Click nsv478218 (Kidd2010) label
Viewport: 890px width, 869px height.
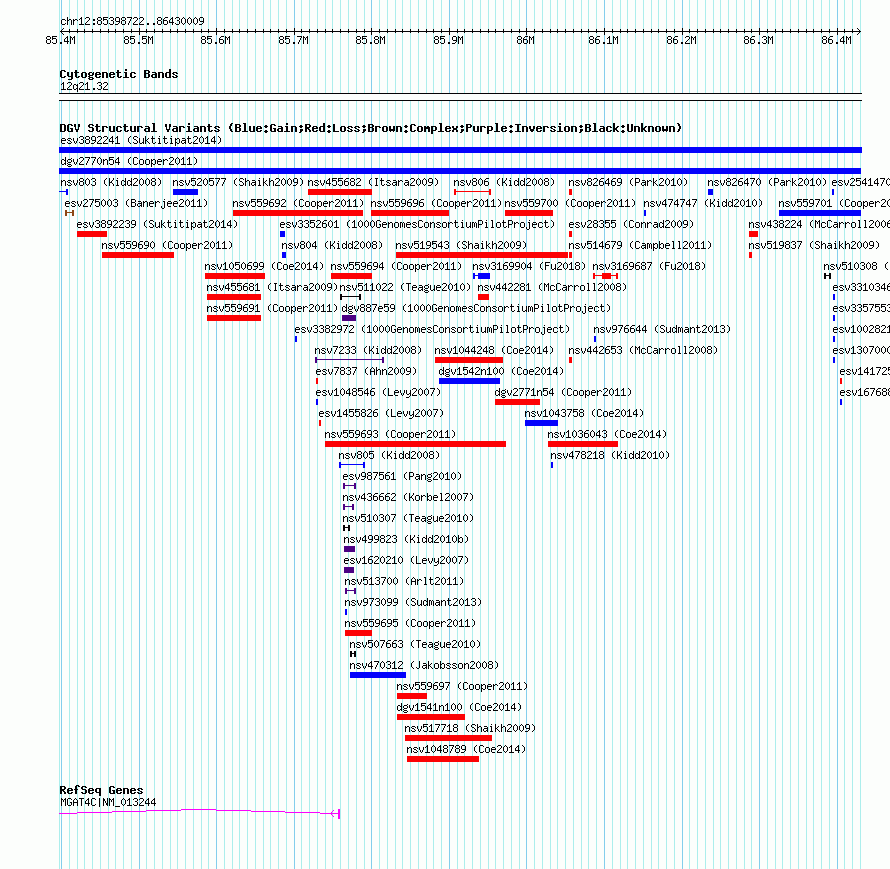(610, 455)
